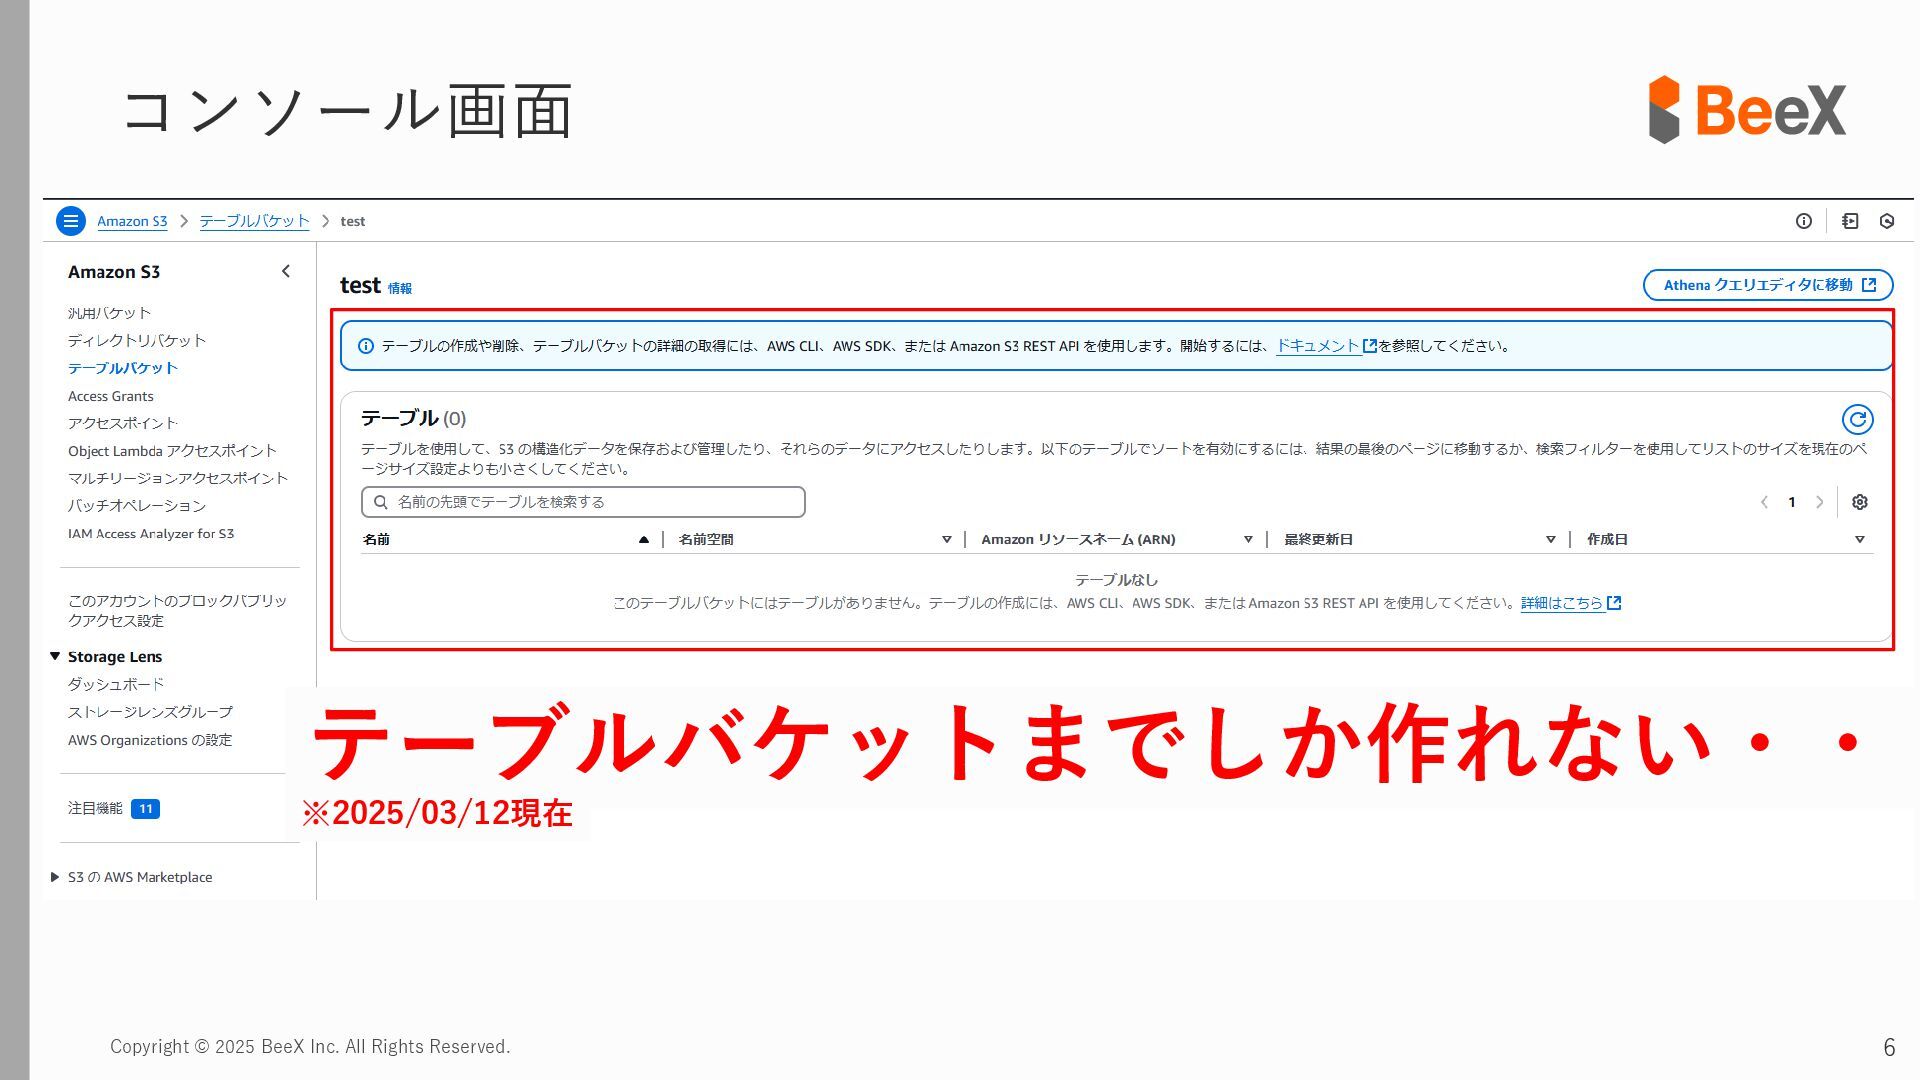The width and height of the screenshot is (1920, 1080).
Task: Collapse the Amazon S3 sidebar
Action: (286, 271)
